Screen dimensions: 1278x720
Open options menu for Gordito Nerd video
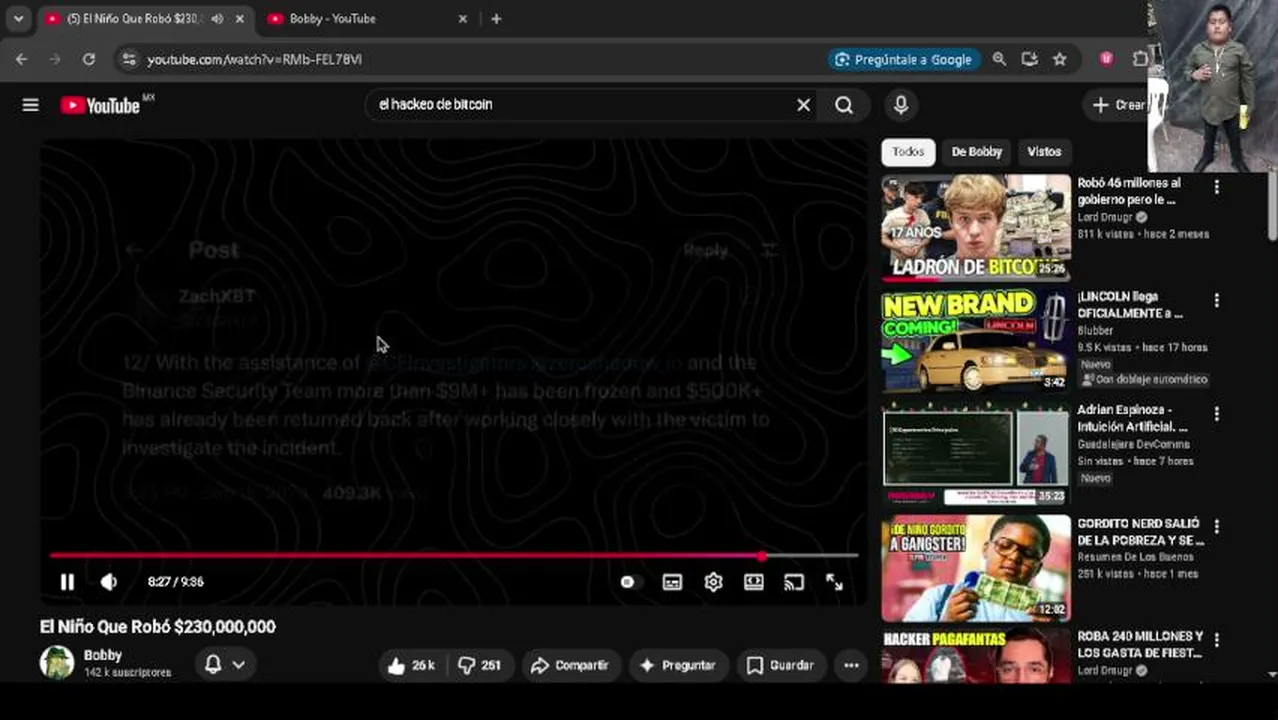point(1216,526)
